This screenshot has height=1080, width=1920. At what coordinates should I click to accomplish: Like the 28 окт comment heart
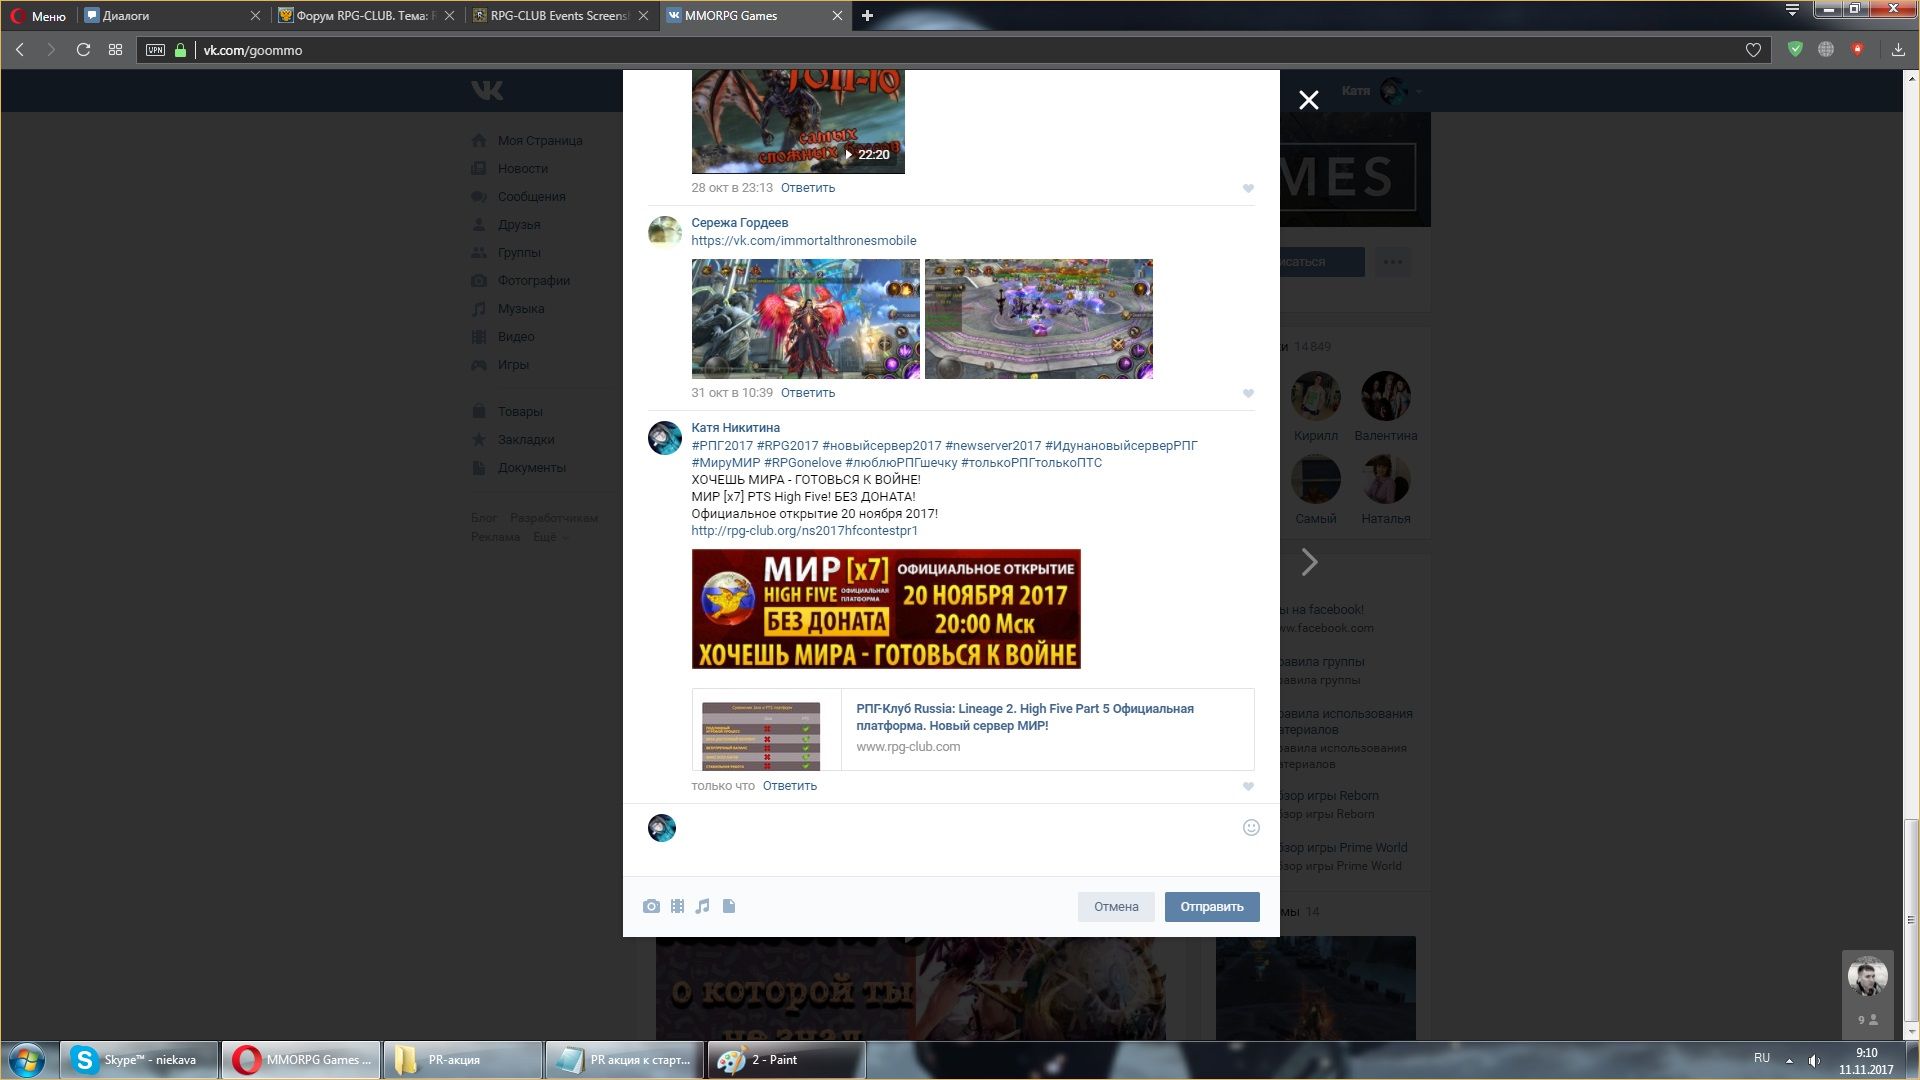tap(1248, 188)
